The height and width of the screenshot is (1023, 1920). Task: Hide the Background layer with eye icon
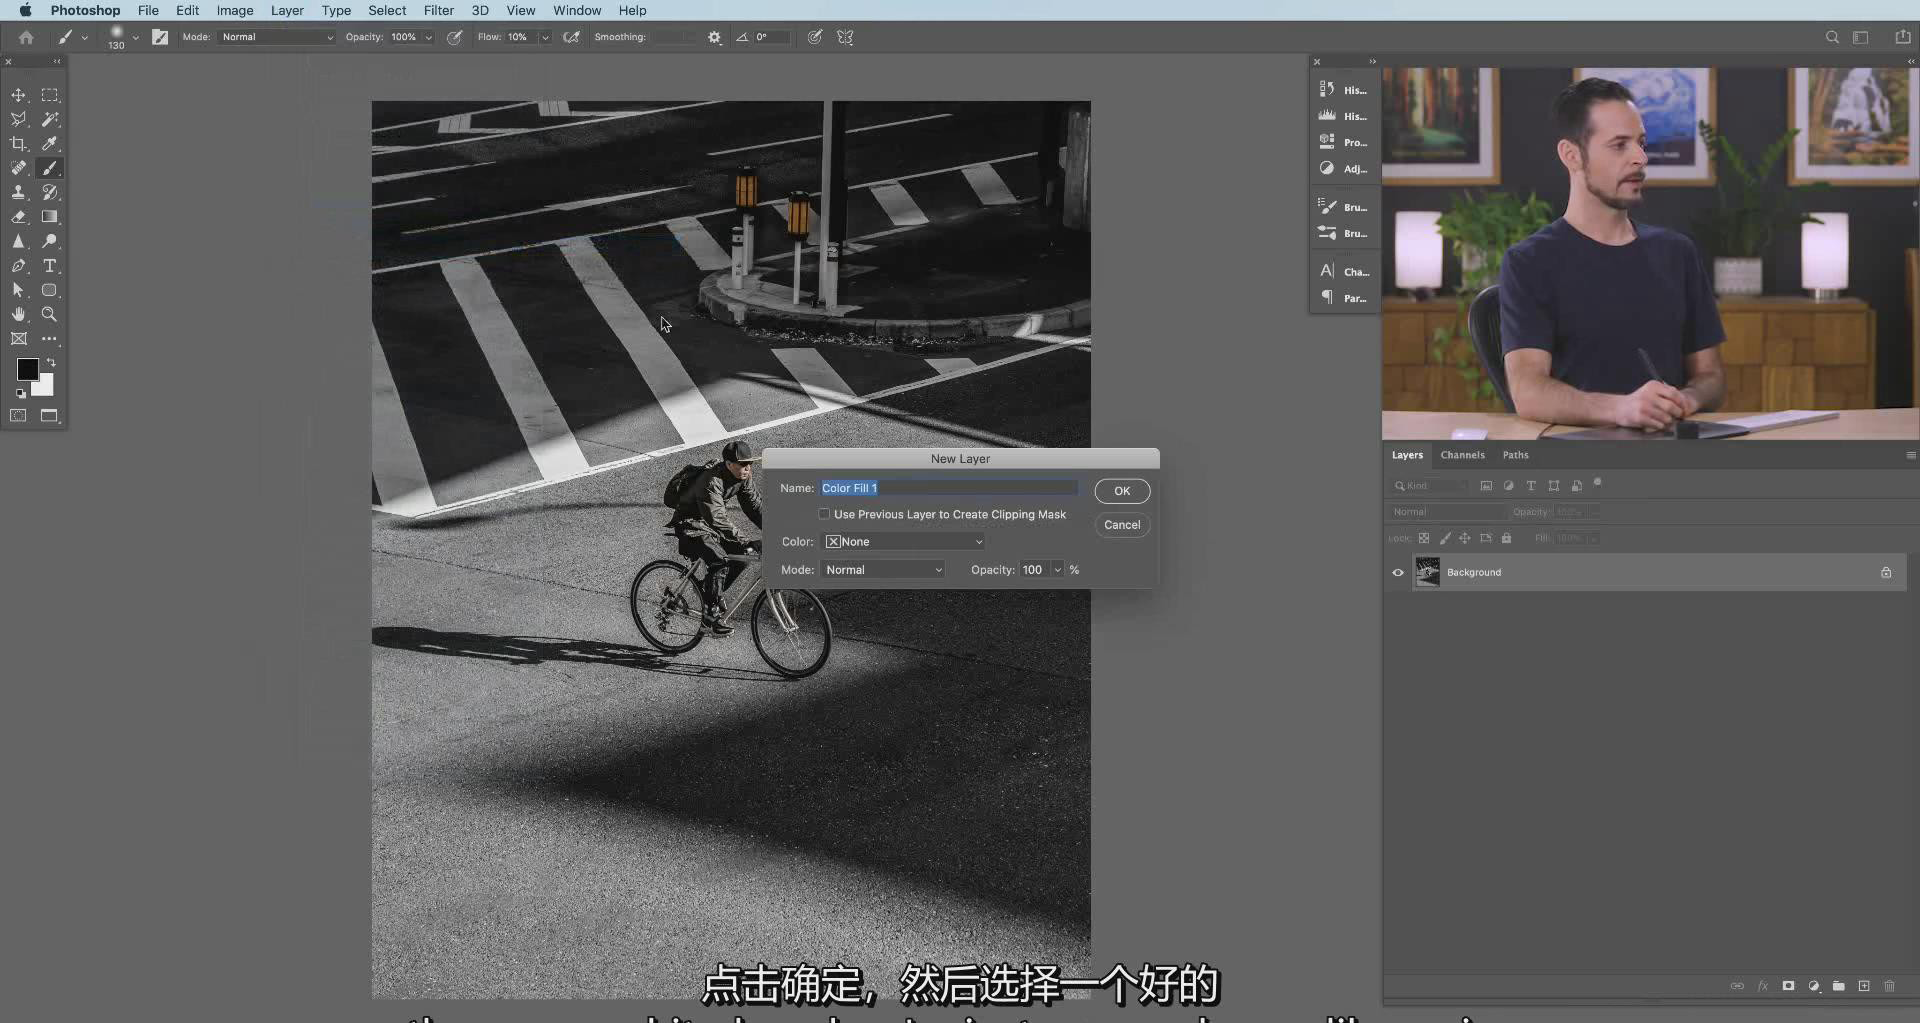tap(1398, 573)
